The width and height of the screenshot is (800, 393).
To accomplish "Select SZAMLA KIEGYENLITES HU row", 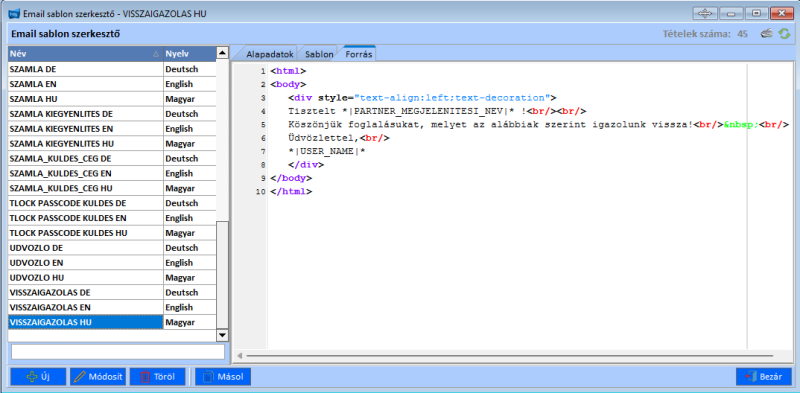I will (x=112, y=143).
